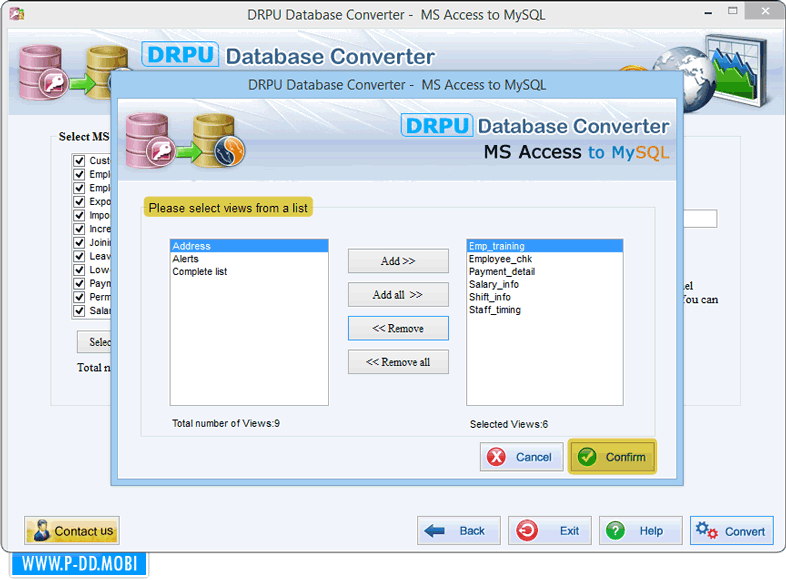Maximize the main window
The width and height of the screenshot is (786, 580).
tap(732, 11)
